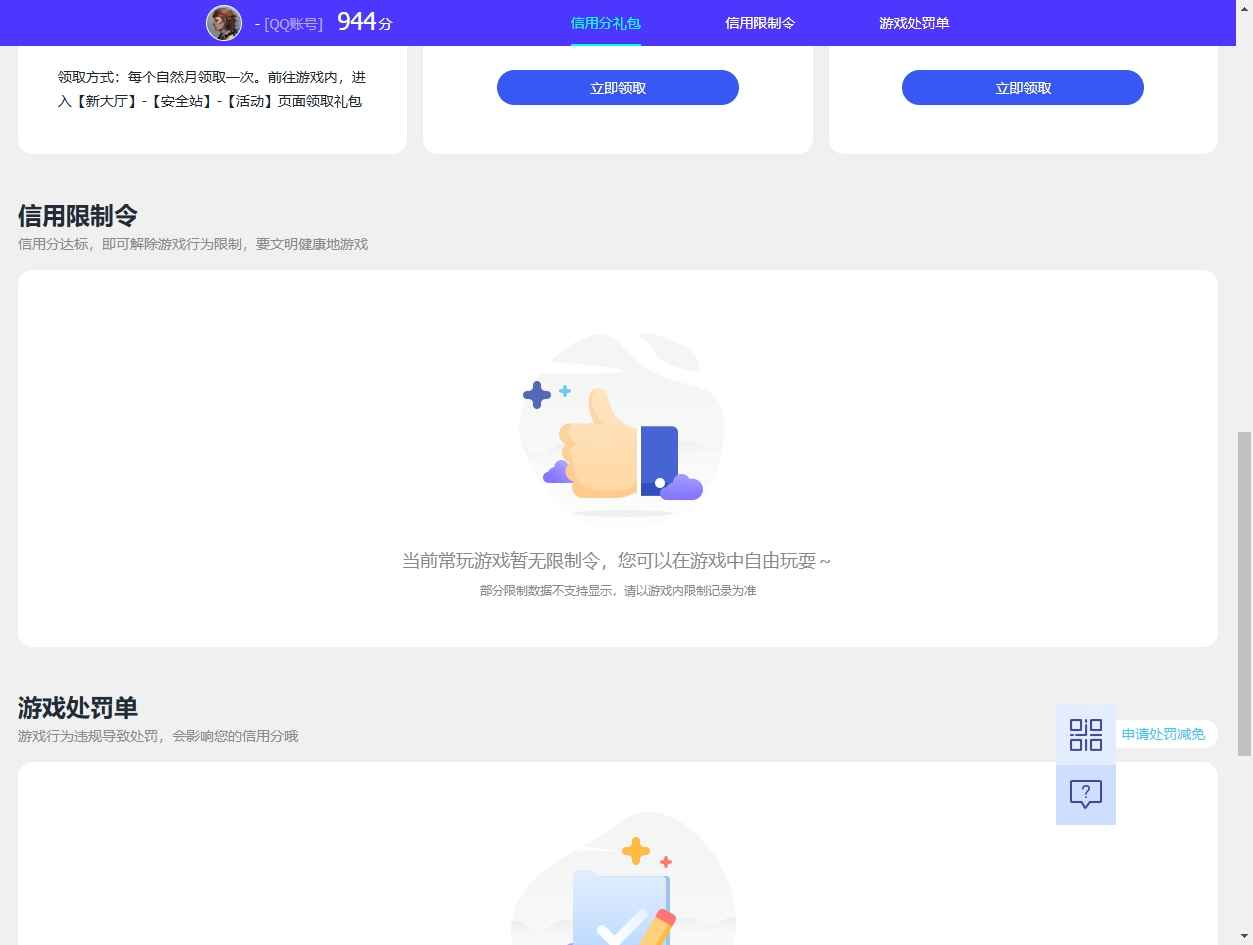
Task: Open the QR code floating icon
Action: [x=1086, y=734]
